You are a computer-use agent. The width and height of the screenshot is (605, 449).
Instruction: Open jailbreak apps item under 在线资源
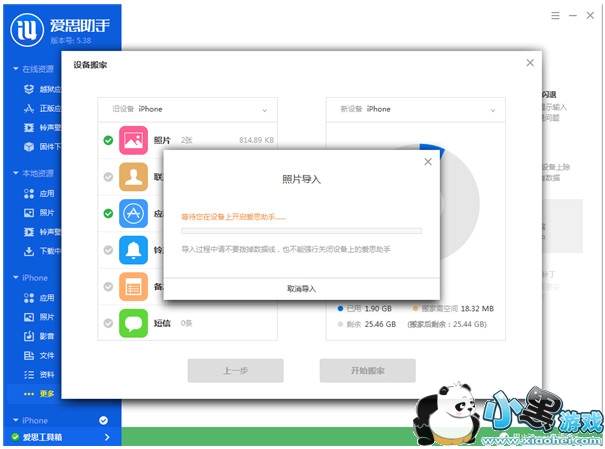pos(42,89)
